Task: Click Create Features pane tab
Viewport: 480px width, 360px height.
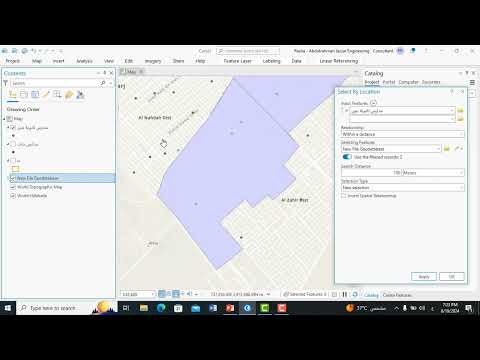Action: point(397,295)
